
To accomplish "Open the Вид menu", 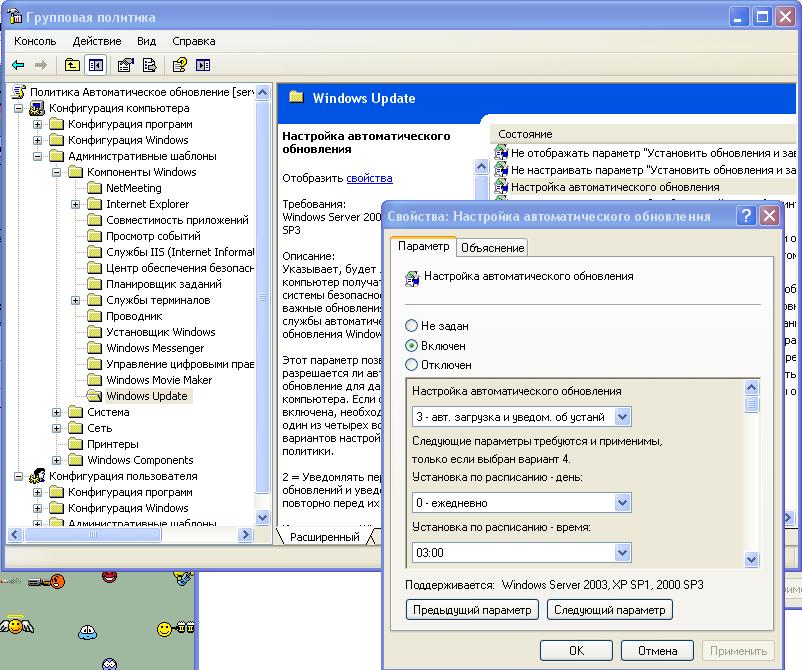I will (x=146, y=41).
